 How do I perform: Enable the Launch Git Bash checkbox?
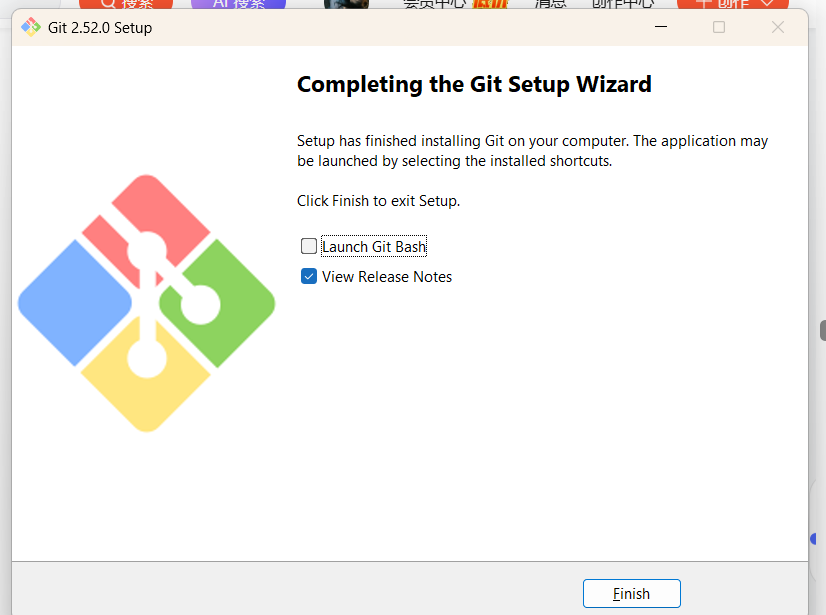[x=309, y=246]
